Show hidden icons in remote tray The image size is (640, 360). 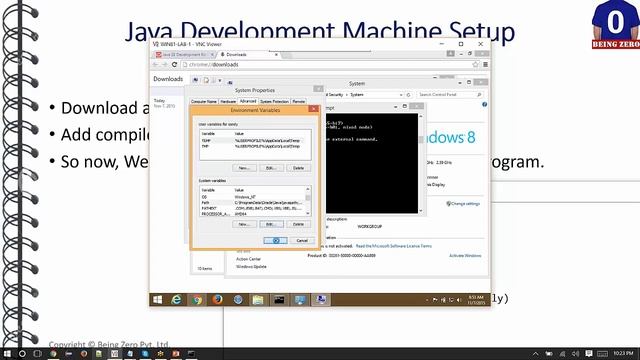(x=427, y=300)
